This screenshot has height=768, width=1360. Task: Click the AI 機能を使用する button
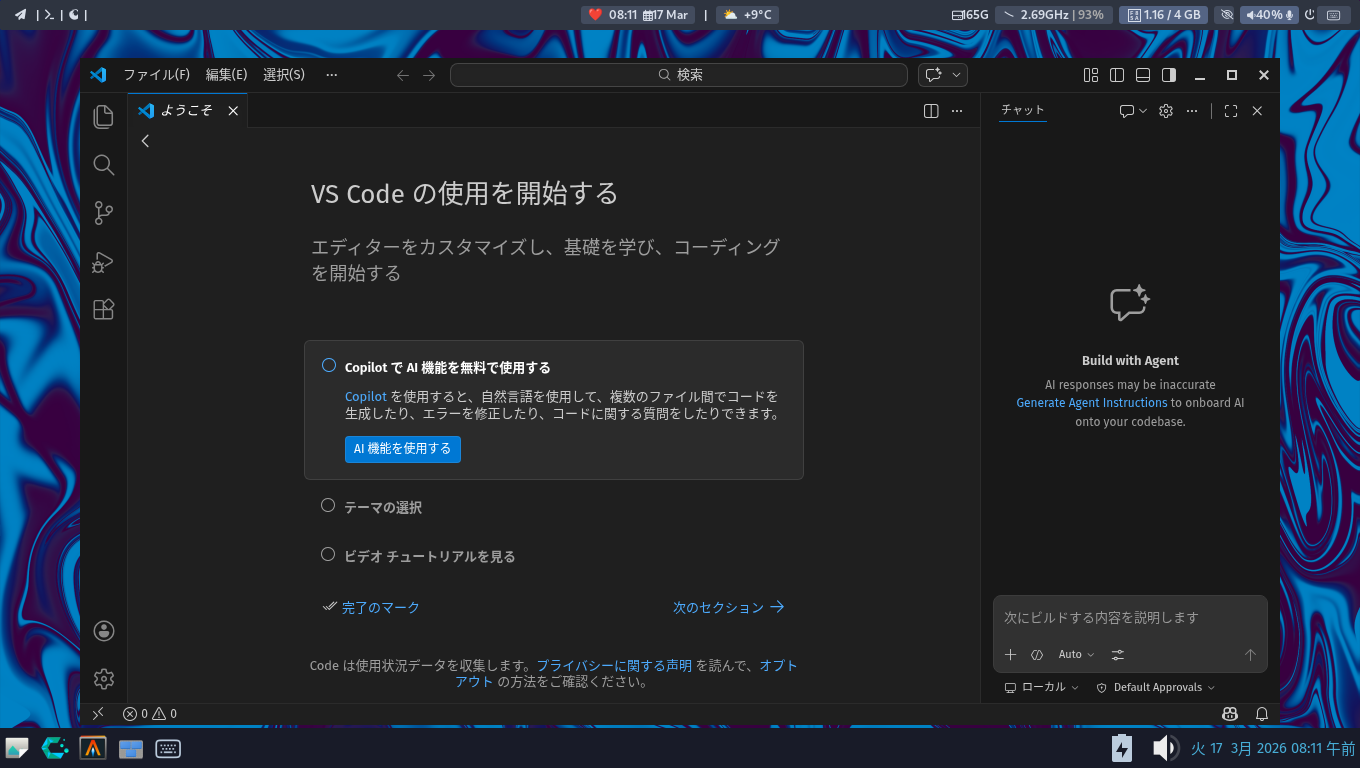coord(403,449)
